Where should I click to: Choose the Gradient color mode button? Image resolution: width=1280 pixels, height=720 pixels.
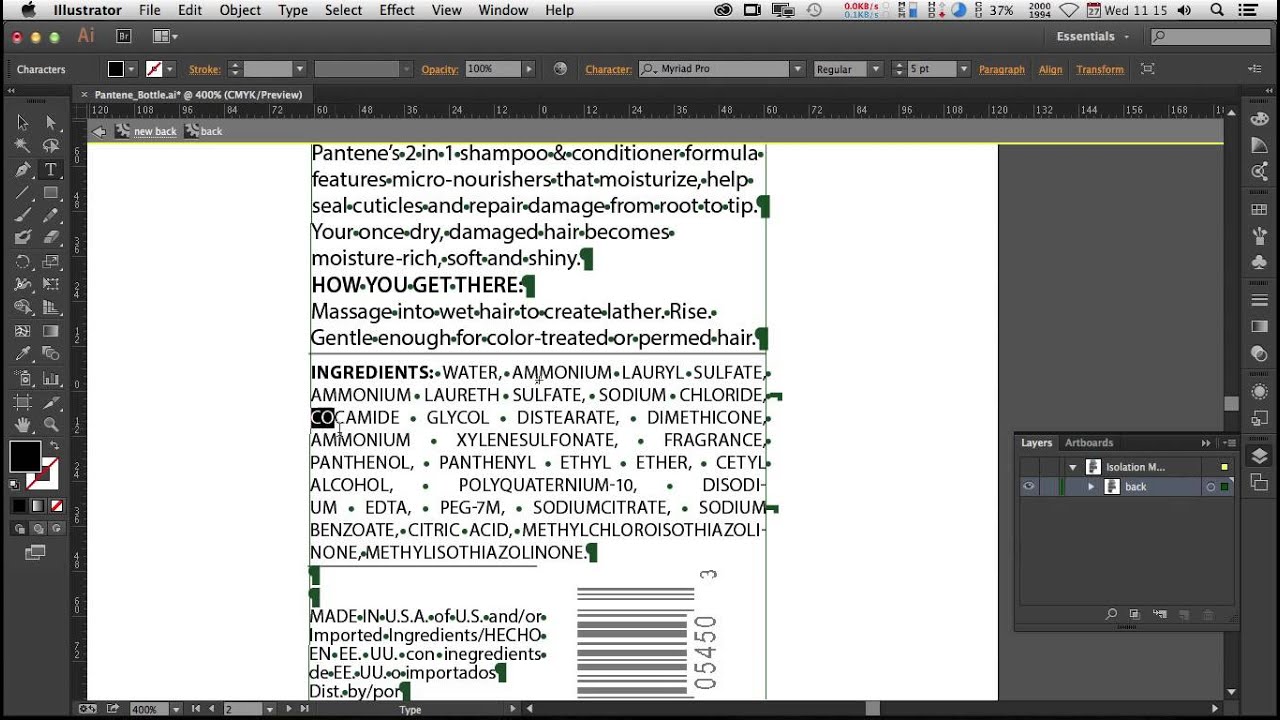[x=38, y=506]
